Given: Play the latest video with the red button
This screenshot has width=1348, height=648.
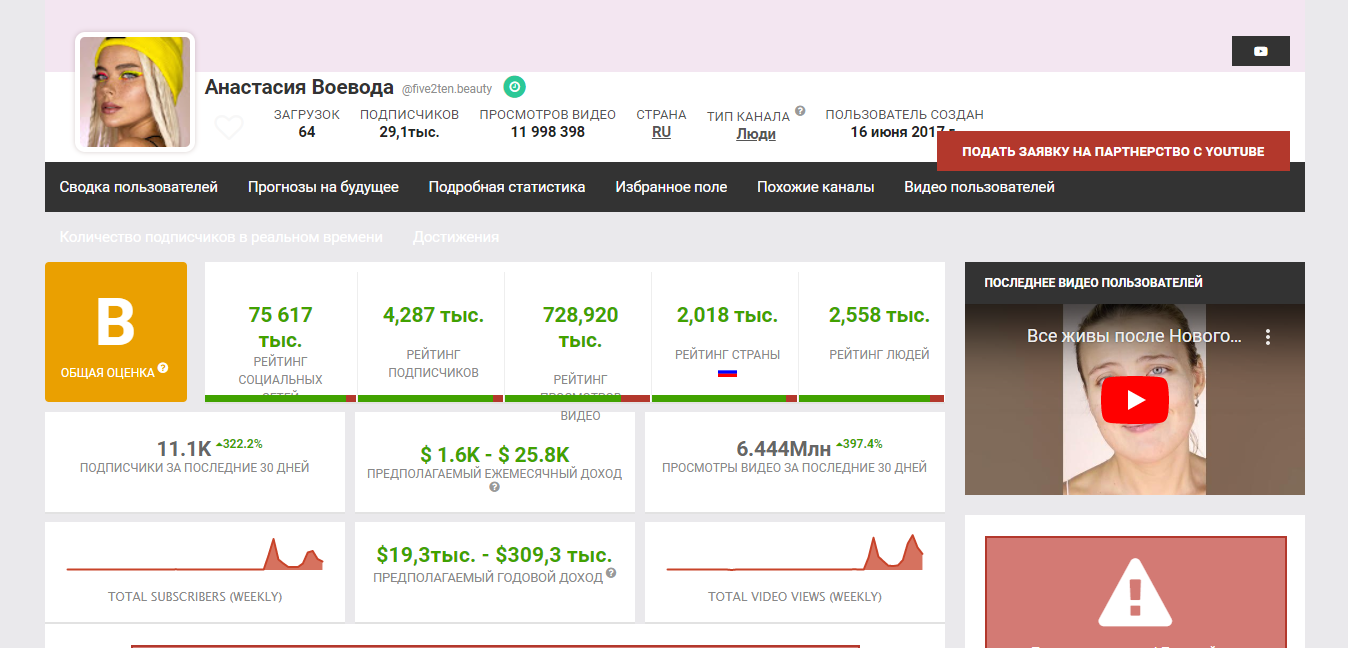Looking at the screenshot, I should pyautogui.click(x=1134, y=400).
